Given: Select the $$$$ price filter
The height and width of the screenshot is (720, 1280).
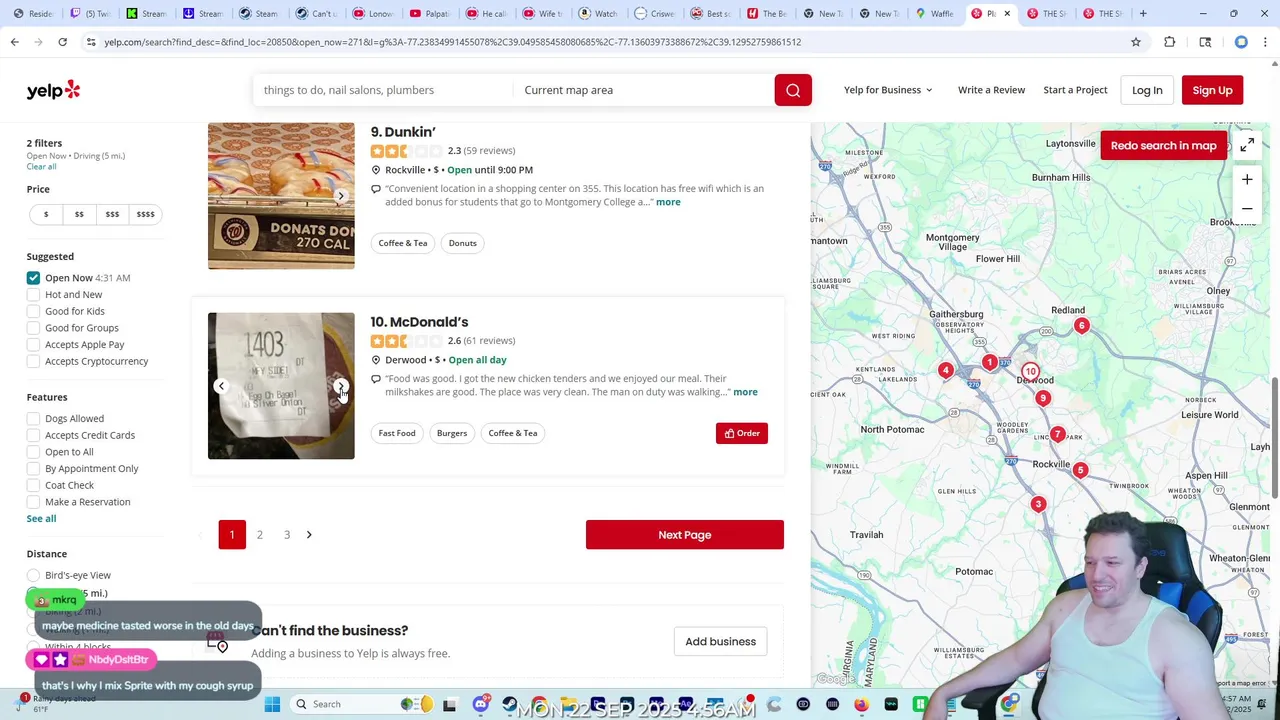Looking at the screenshot, I should (x=145, y=214).
